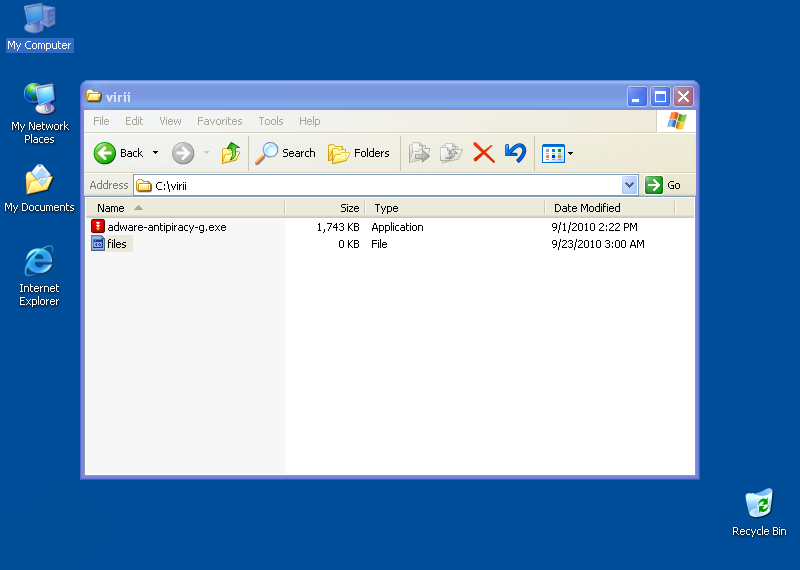Maximize the virii window

coord(660,96)
